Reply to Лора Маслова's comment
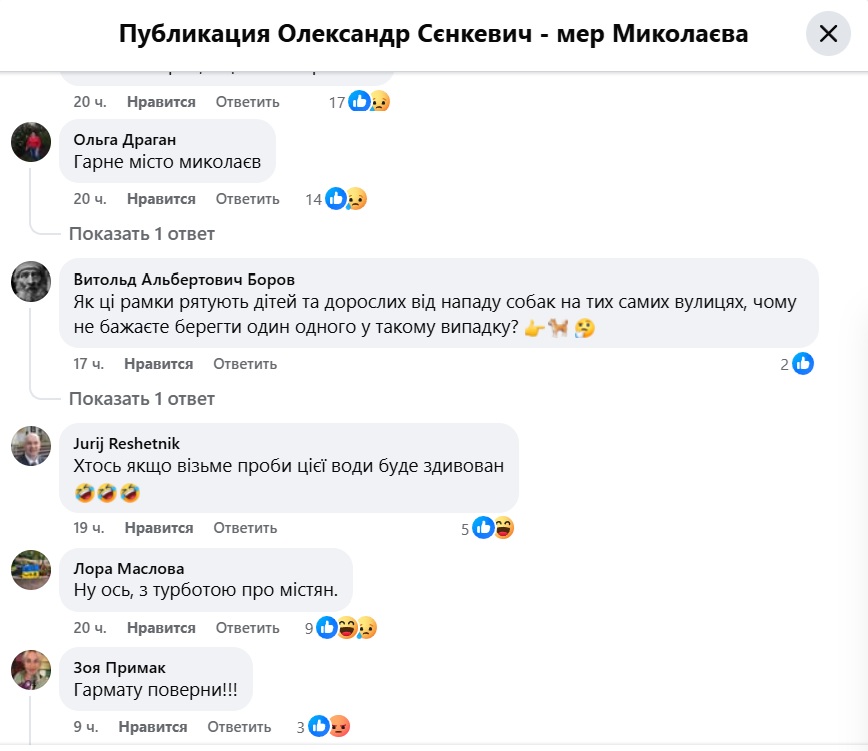This screenshot has width=868, height=751. point(247,628)
